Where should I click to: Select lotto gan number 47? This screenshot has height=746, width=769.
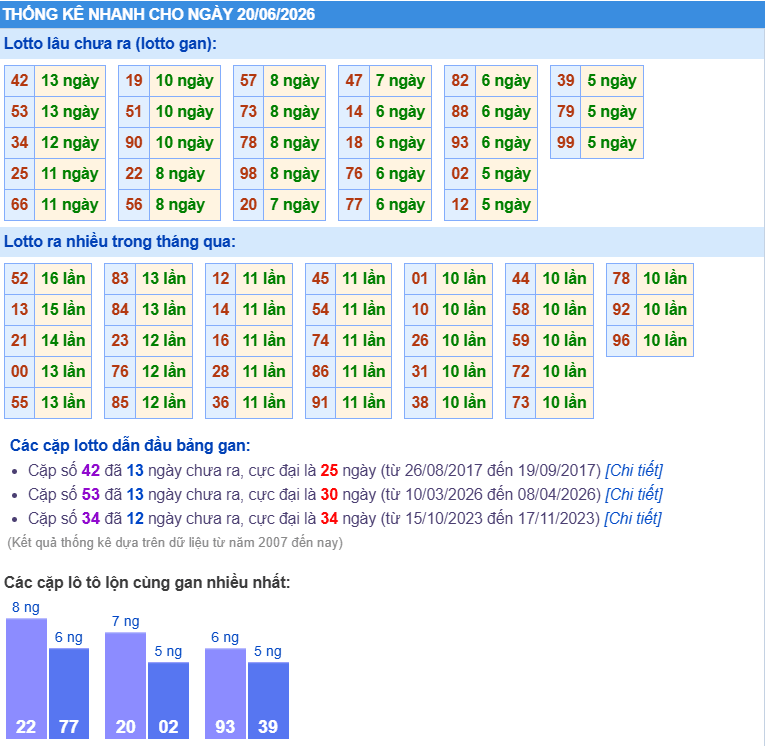354,81
